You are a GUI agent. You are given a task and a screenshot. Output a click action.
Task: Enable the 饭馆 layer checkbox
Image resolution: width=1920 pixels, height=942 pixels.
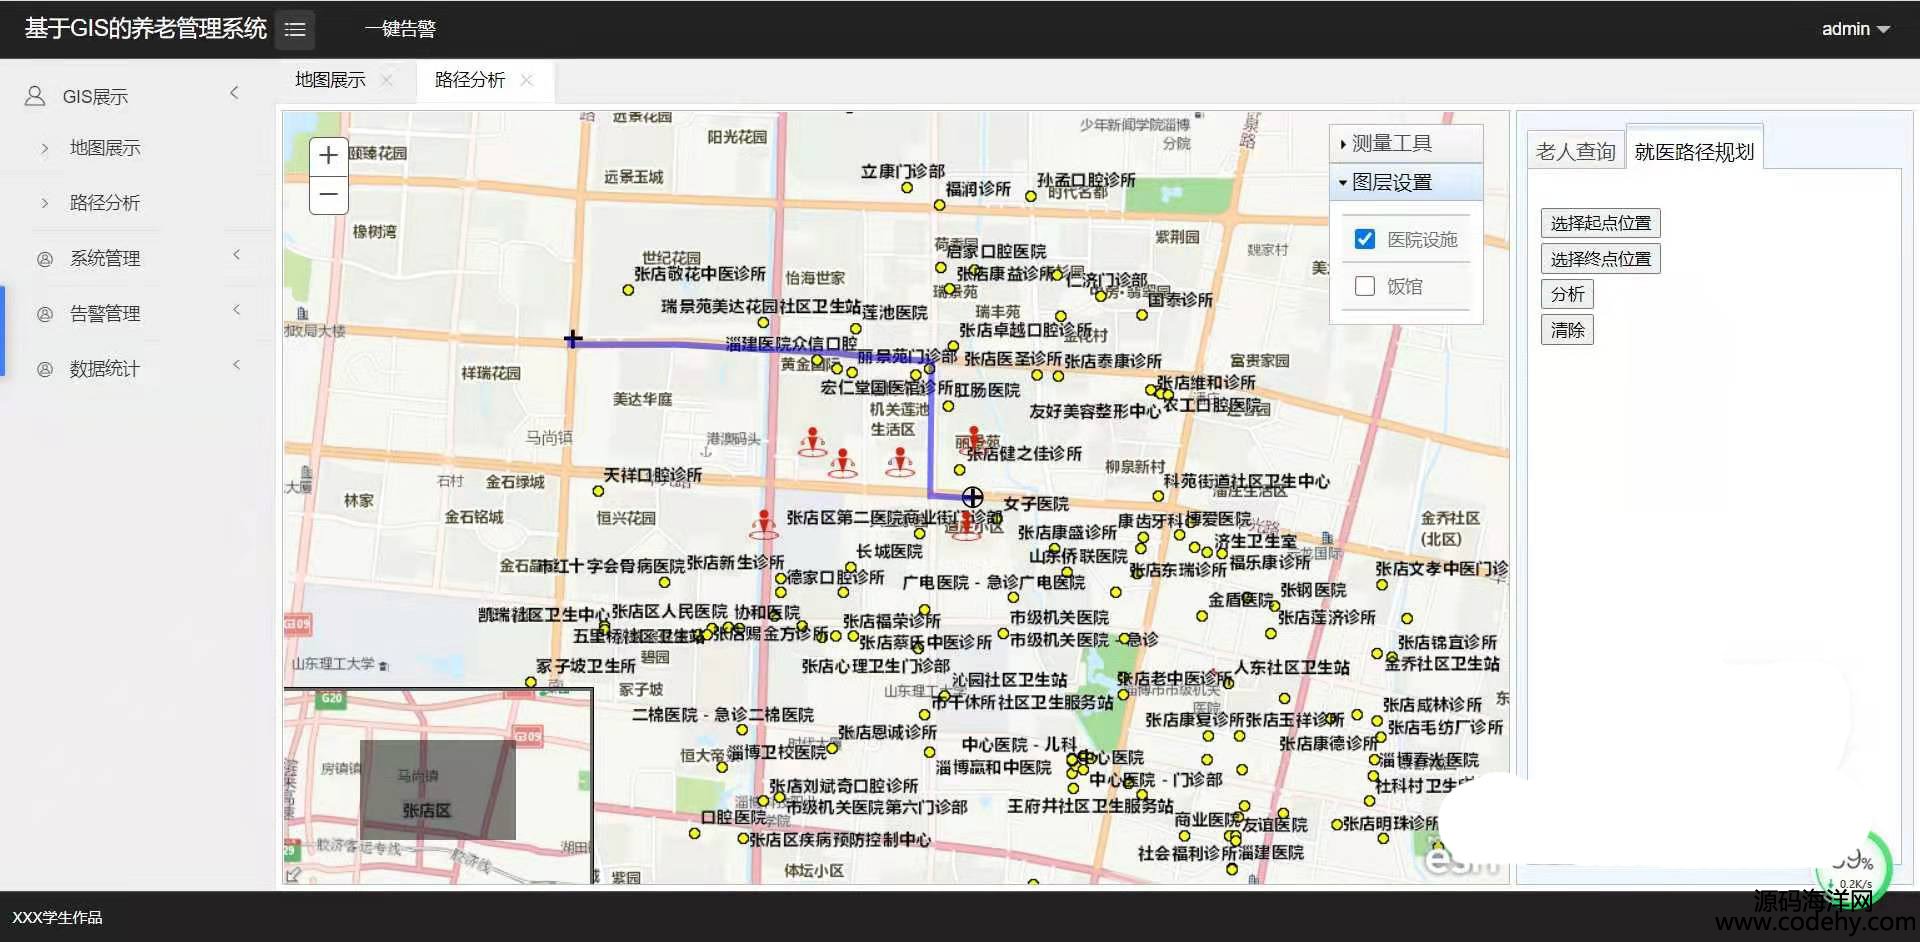[x=1364, y=286]
